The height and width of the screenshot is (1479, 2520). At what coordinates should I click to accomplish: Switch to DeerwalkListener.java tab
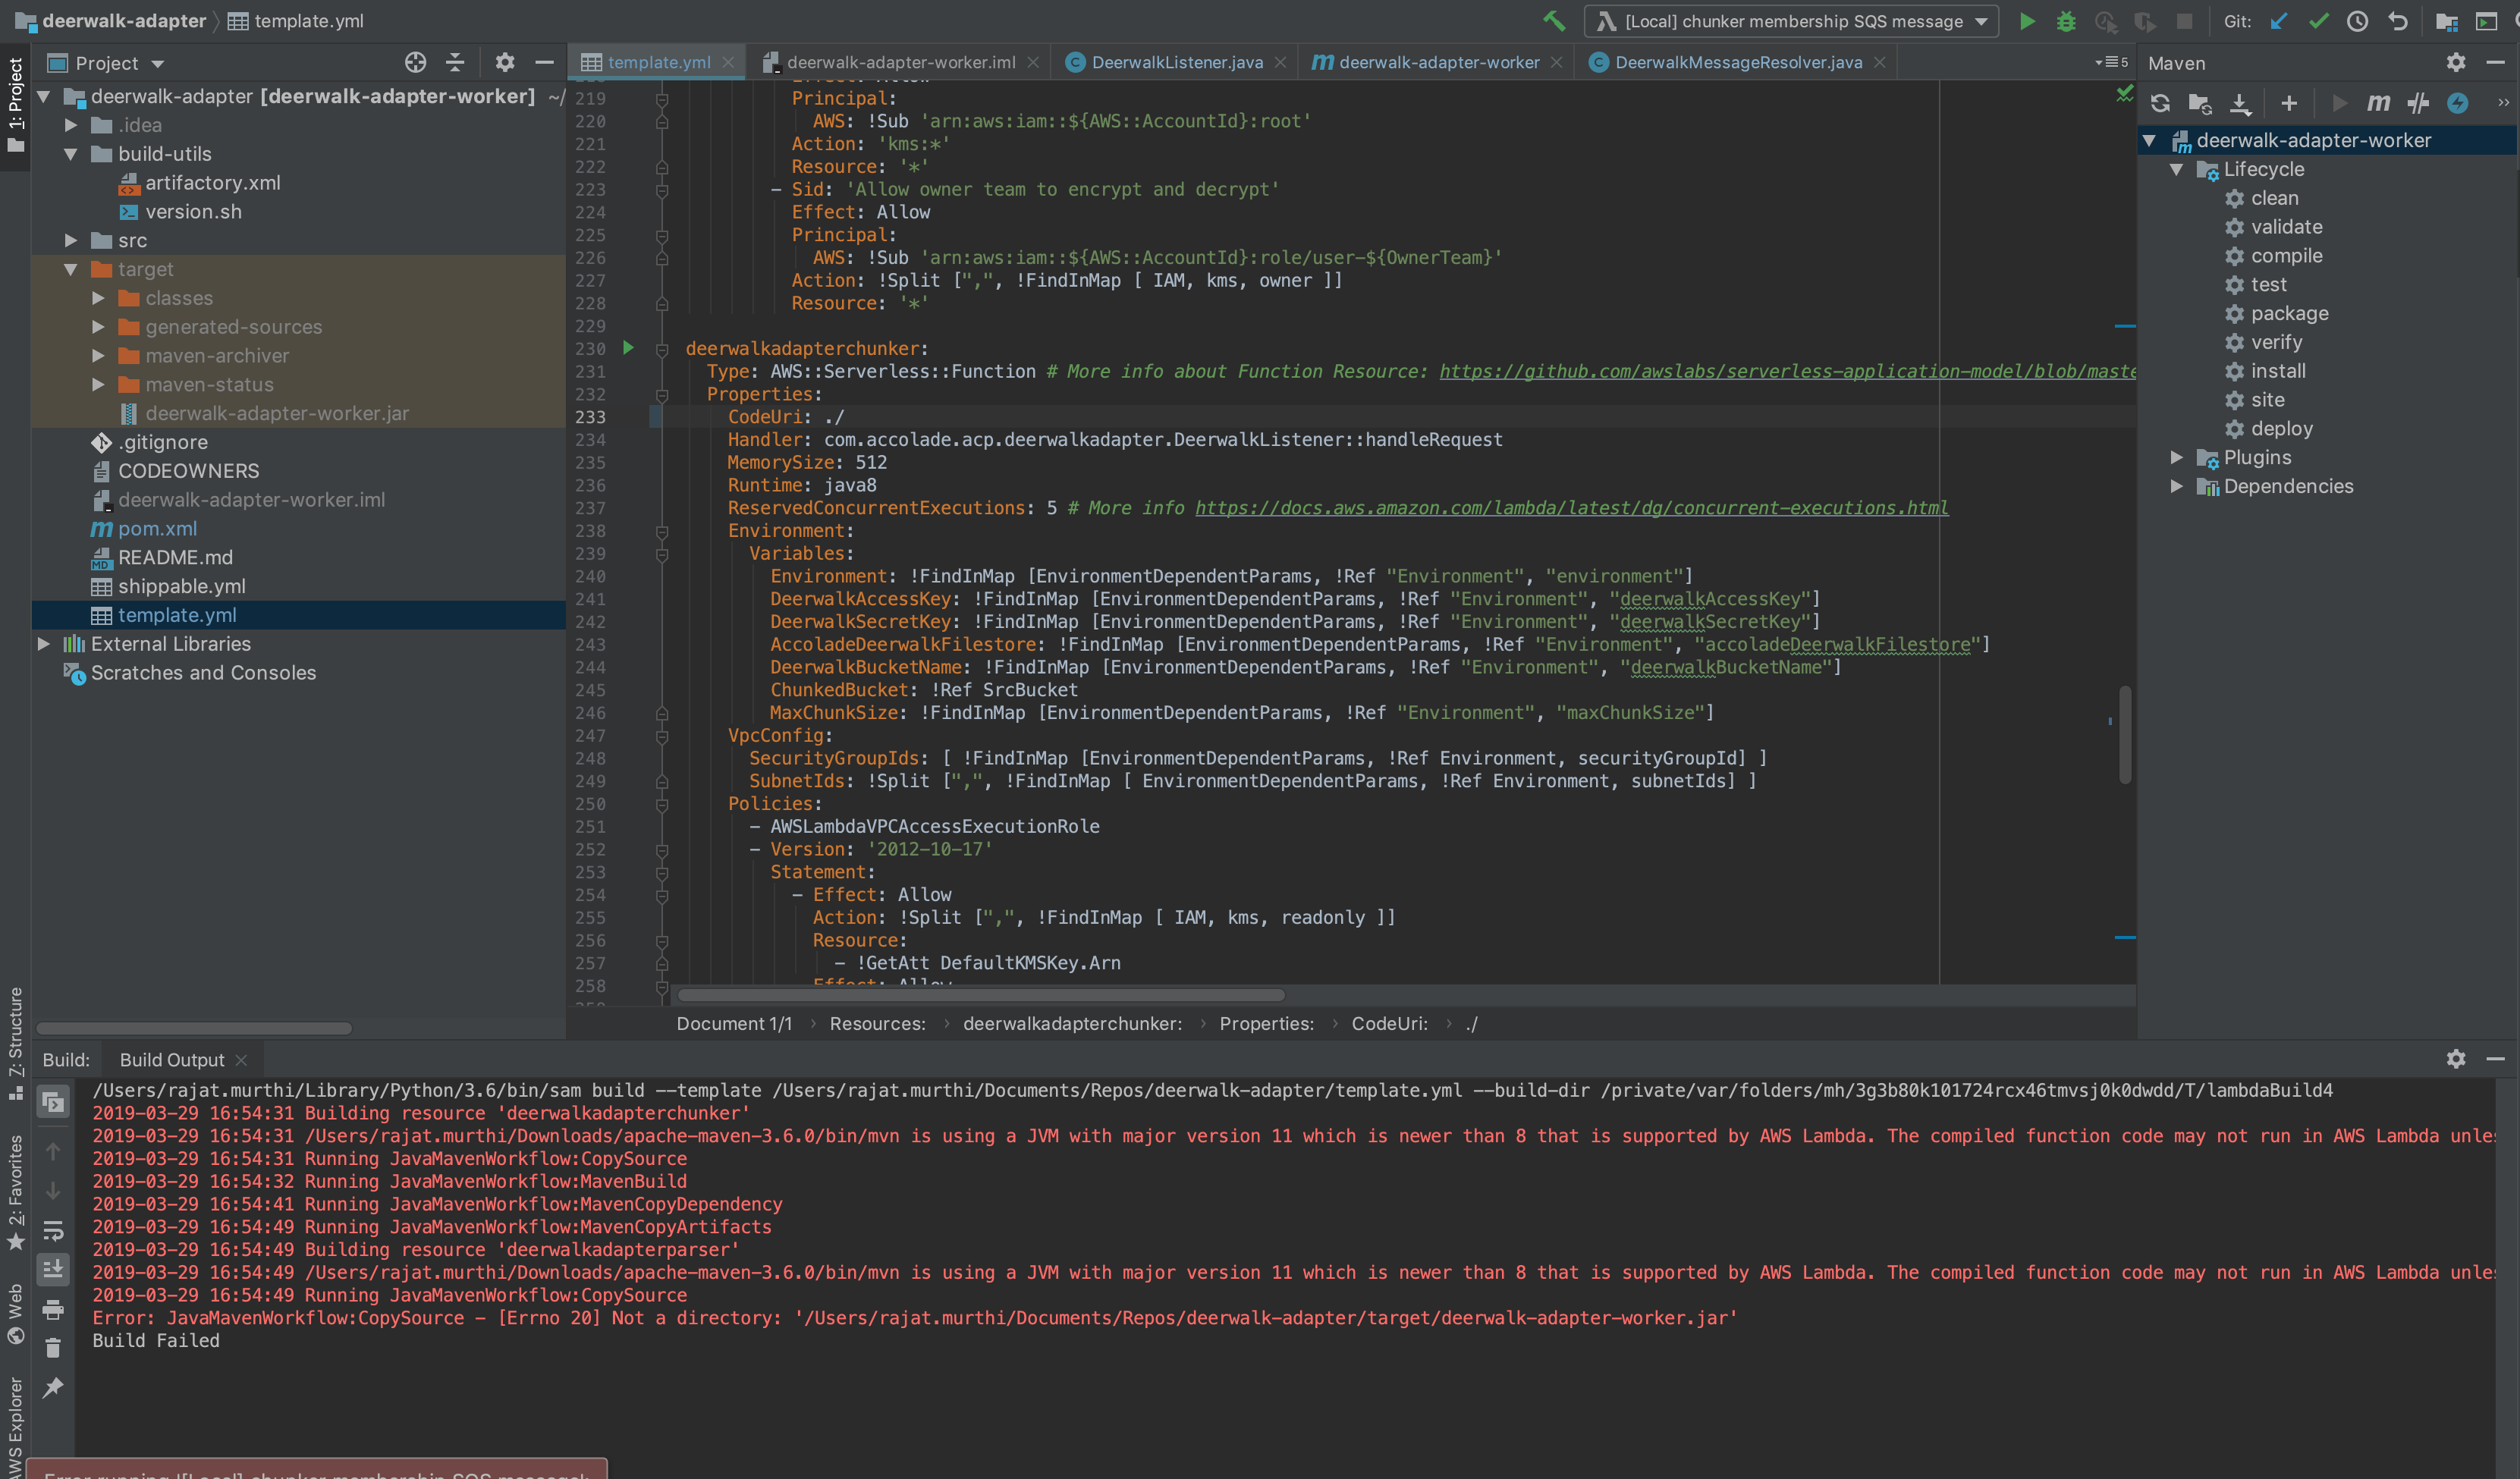pyautogui.click(x=1176, y=62)
